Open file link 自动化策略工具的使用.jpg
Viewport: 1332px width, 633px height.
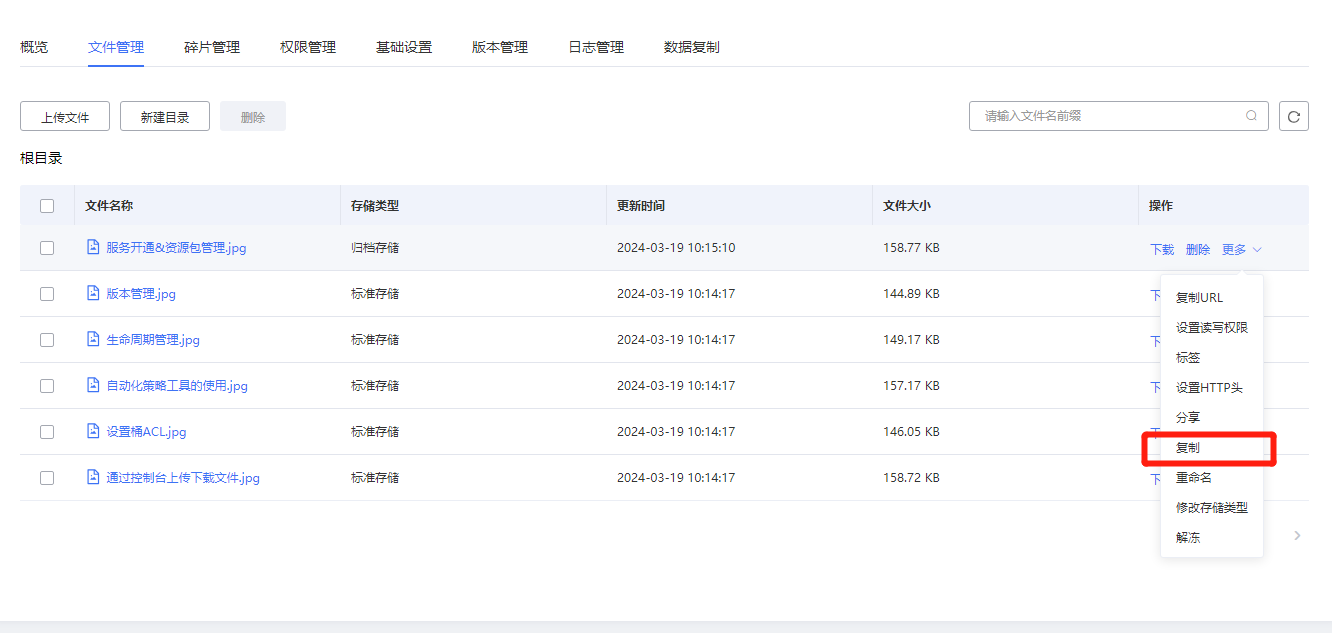(177, 386)
